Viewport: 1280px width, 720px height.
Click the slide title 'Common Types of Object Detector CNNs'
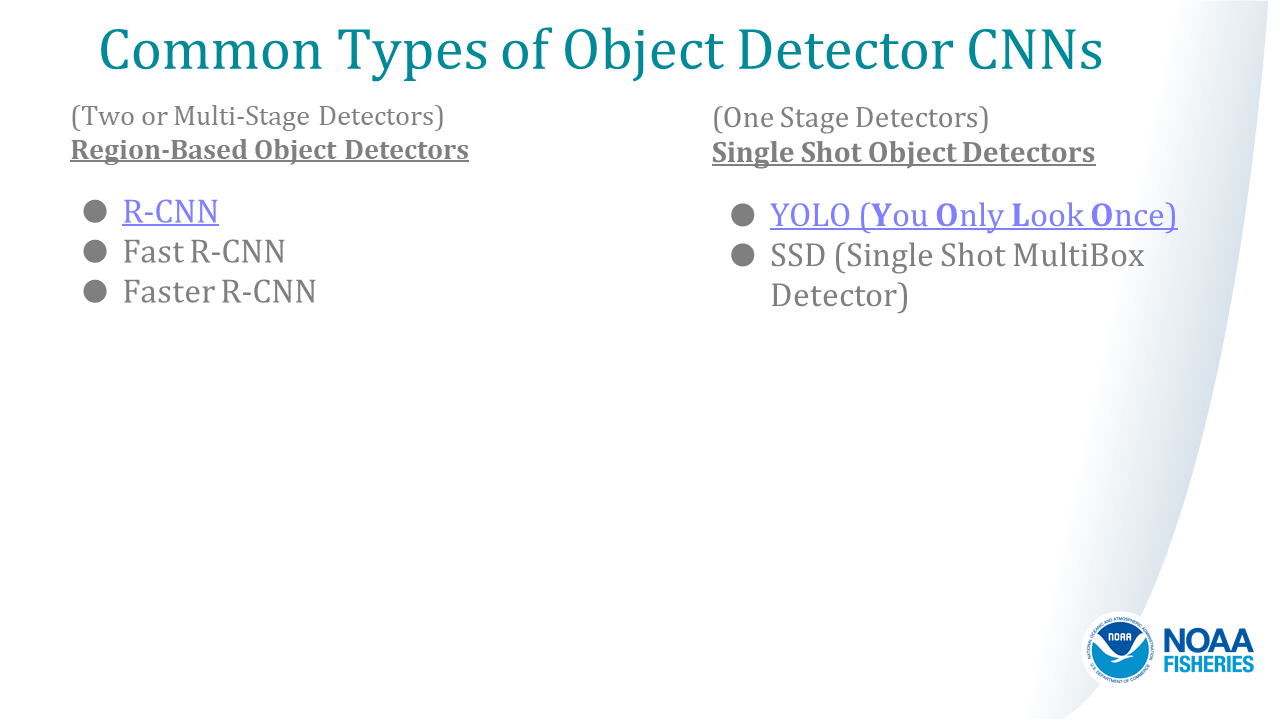(x=600, y=50)
